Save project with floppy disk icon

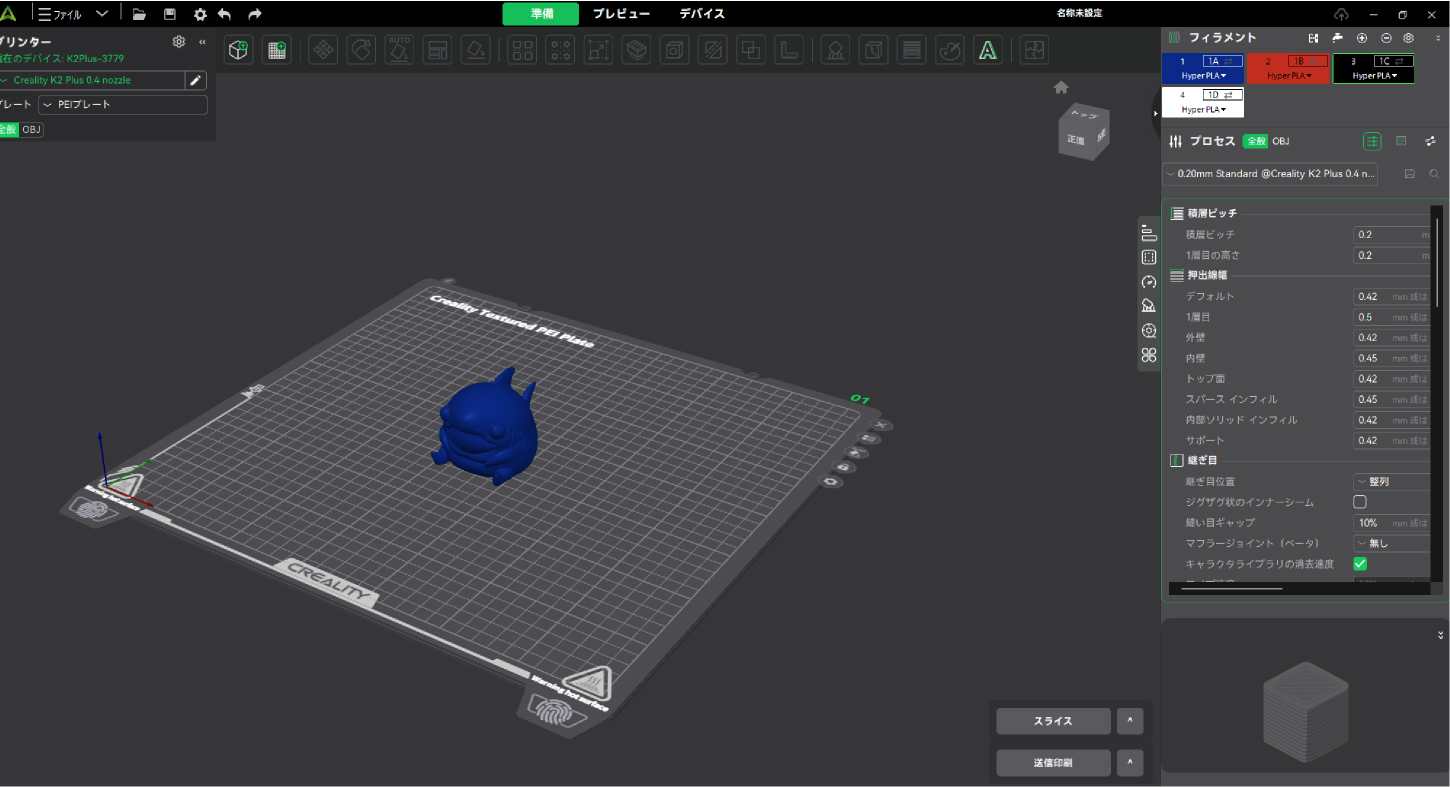pos(169,14)
